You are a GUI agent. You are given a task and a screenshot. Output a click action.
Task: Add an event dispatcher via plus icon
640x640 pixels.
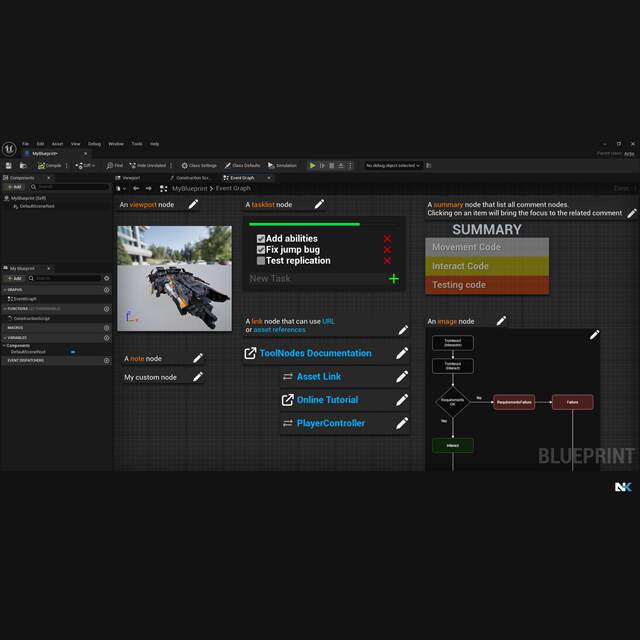[107, 361]
